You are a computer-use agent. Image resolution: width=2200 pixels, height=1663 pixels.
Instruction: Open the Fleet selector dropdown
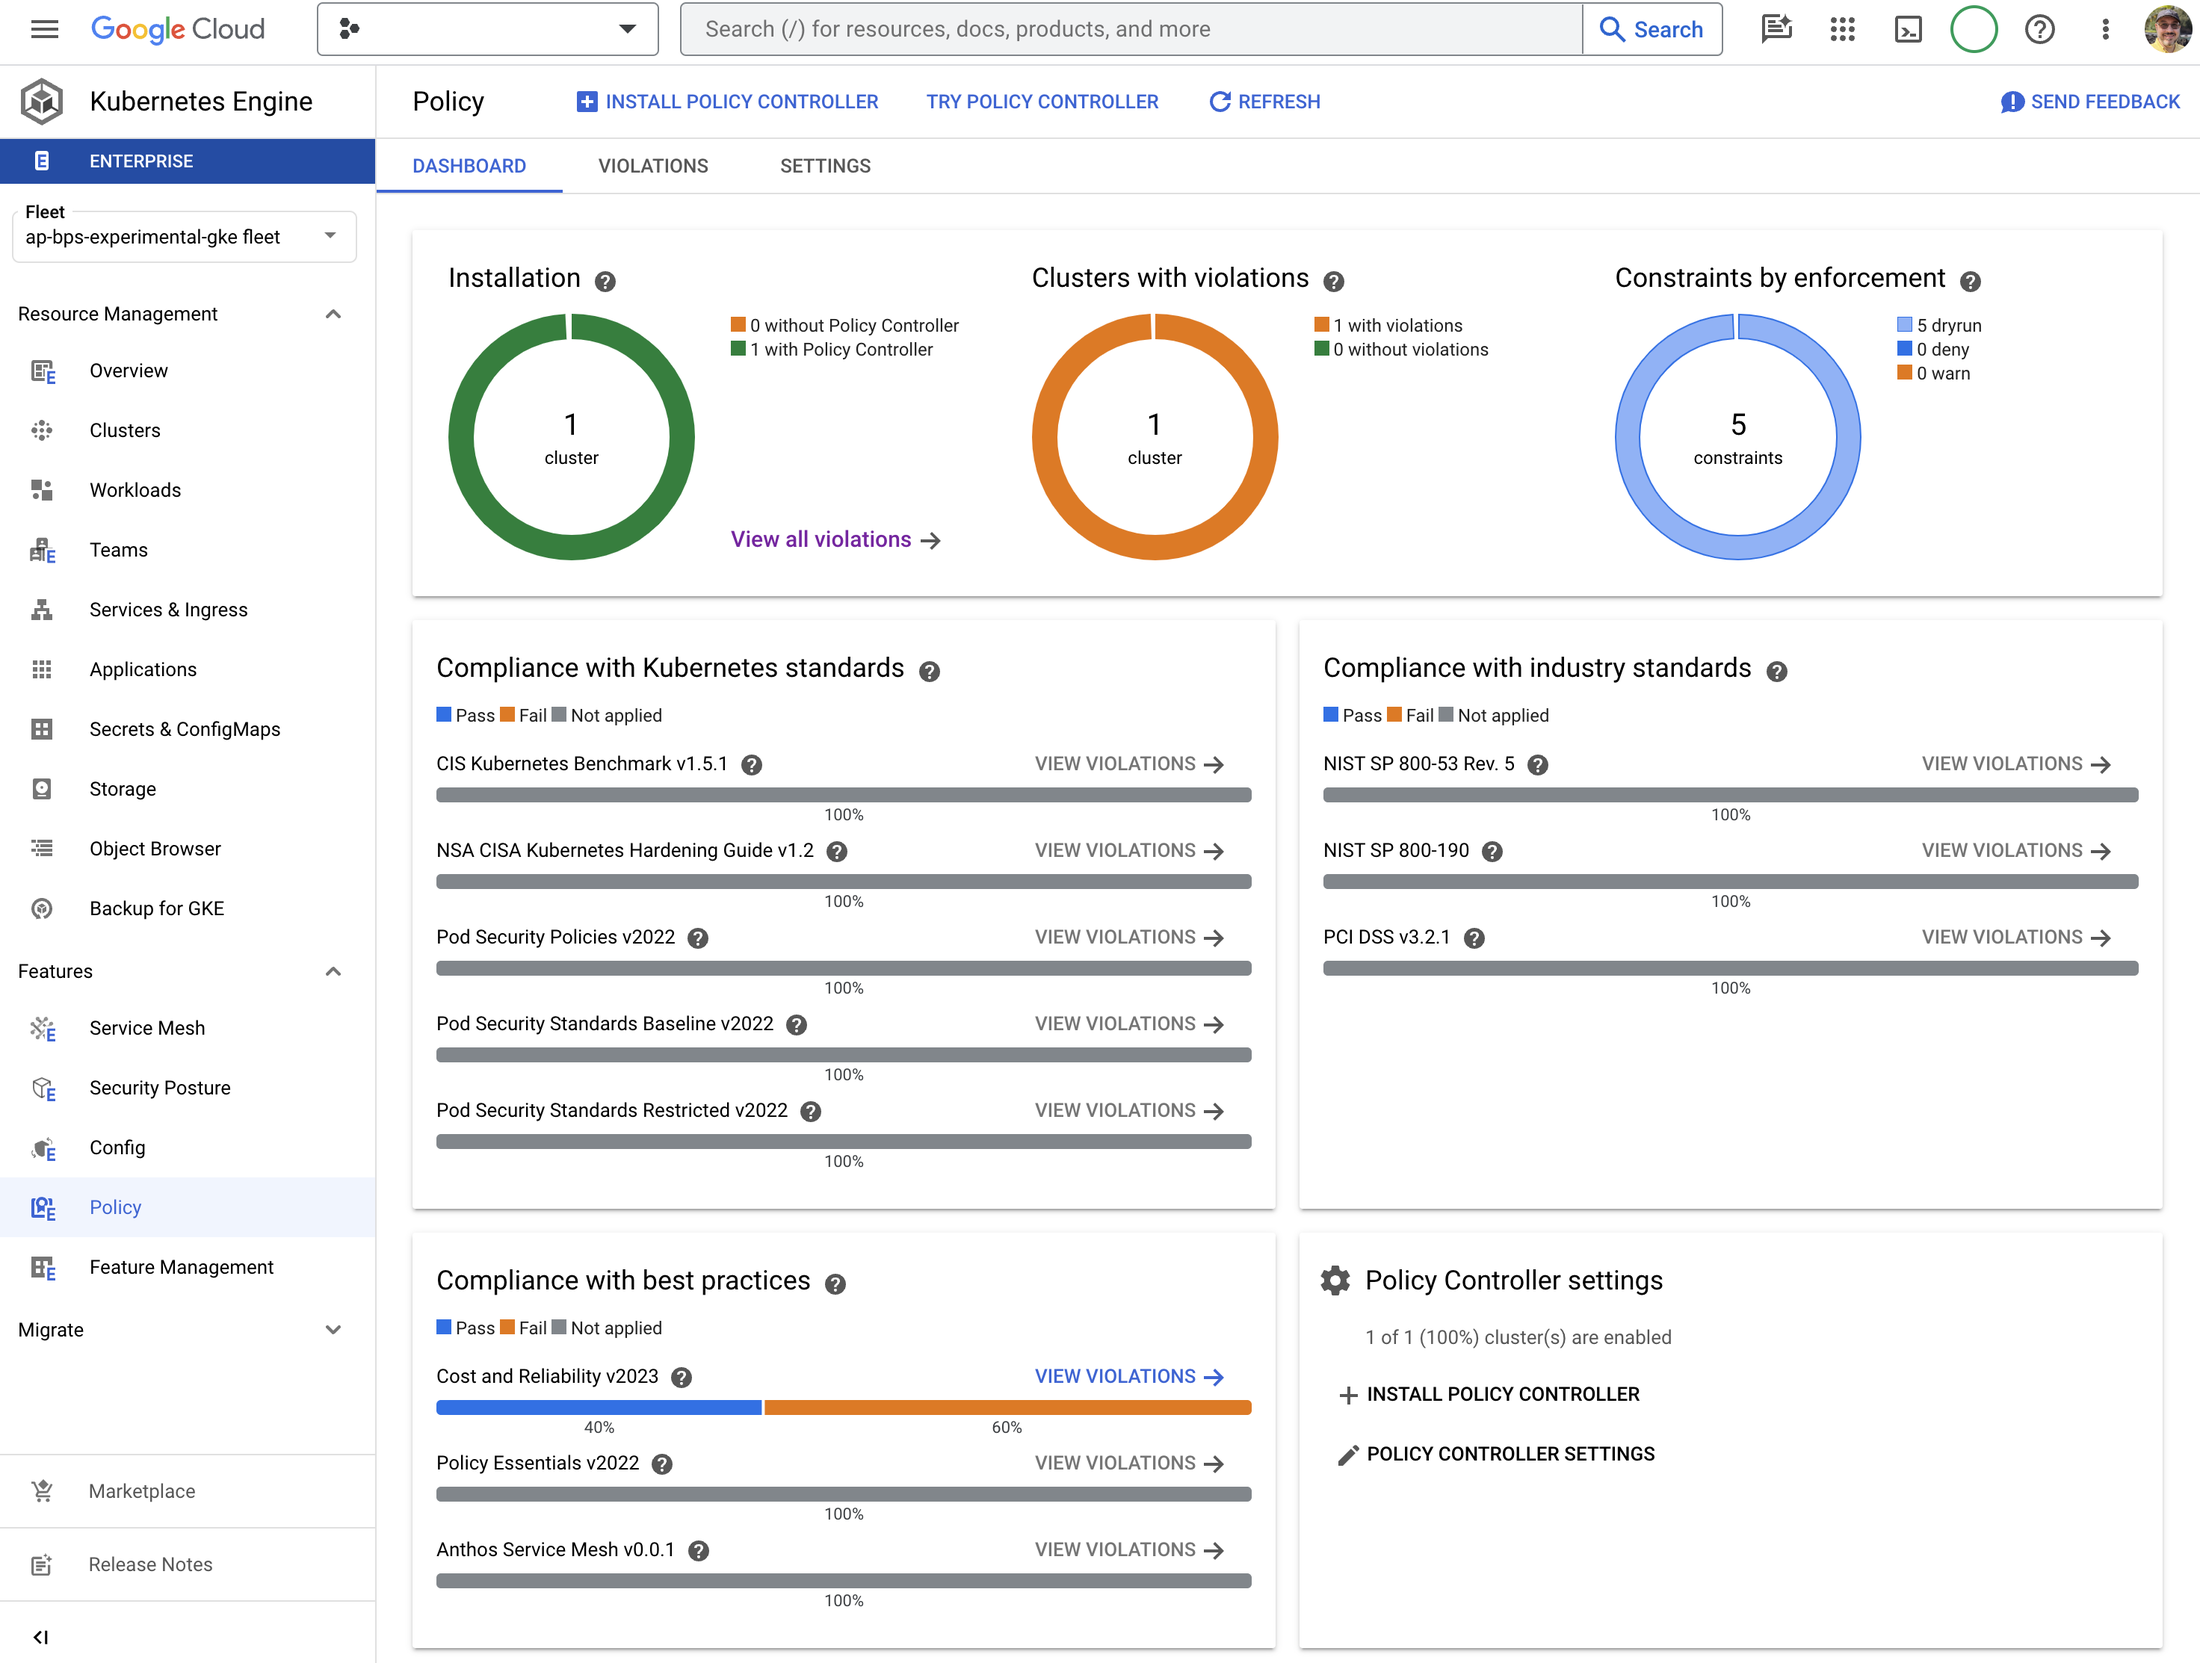tap(184, 238)
